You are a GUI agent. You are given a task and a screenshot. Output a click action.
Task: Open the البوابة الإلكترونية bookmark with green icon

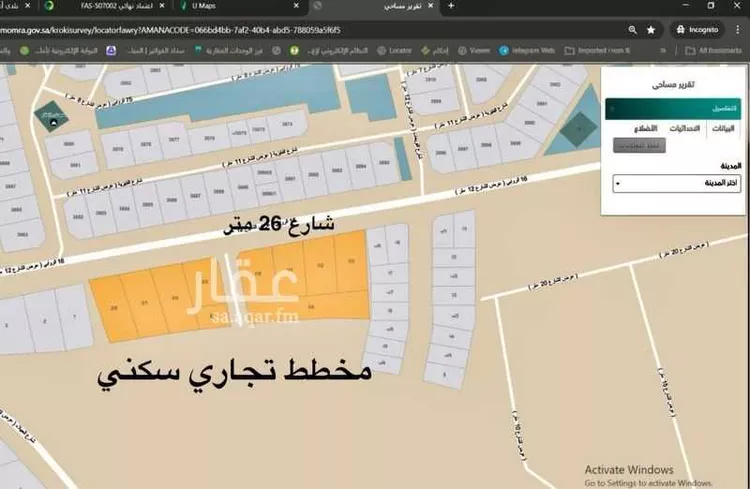58,50
